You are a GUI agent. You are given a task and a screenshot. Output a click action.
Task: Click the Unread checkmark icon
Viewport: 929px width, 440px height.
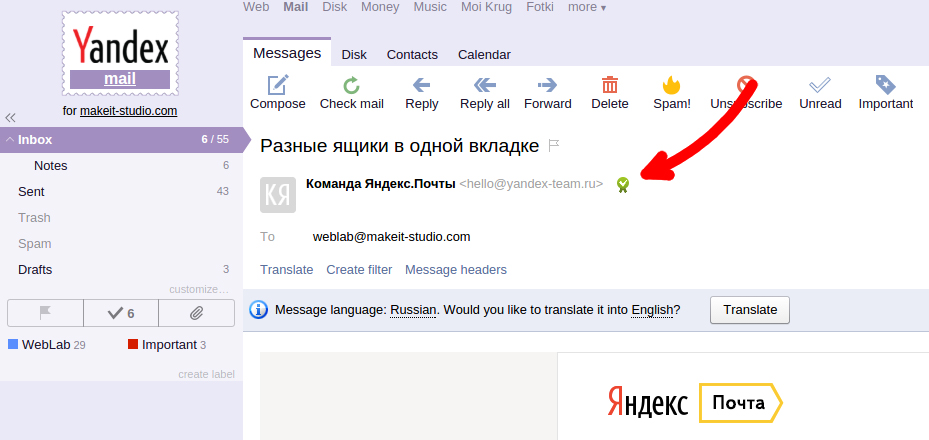click(820, 85)
